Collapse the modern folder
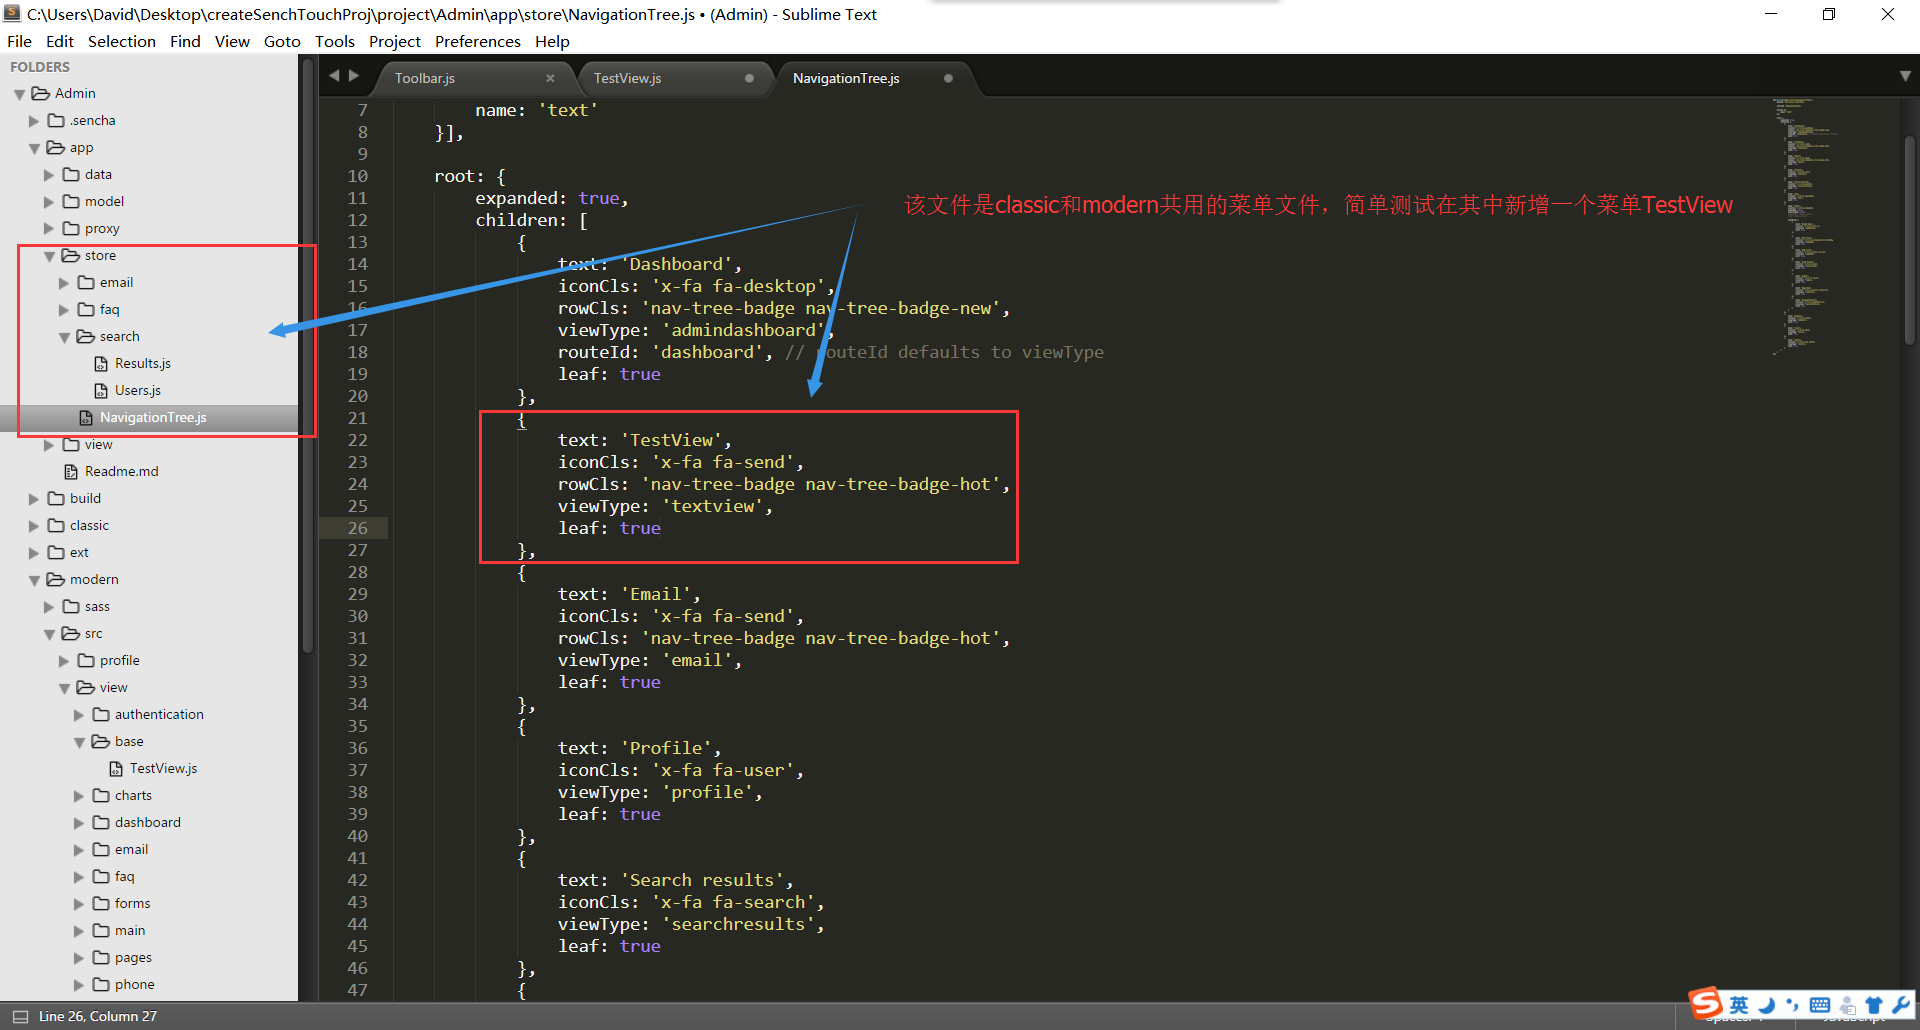 click(34, 580)
